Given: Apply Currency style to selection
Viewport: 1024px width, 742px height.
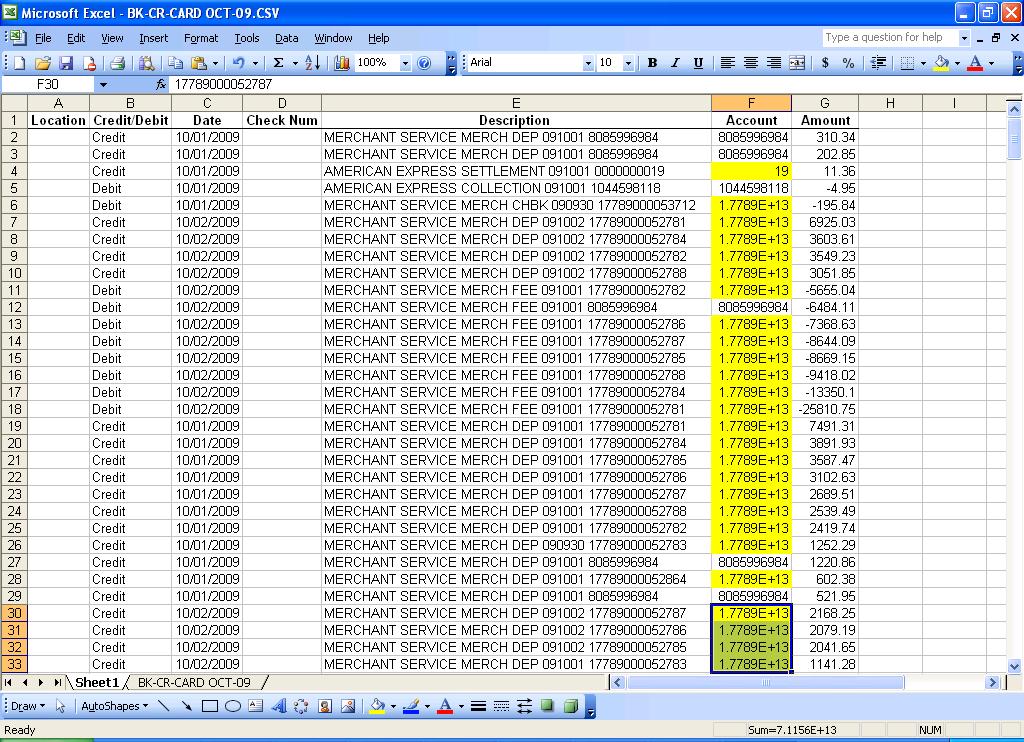Looking at the screenshot, I should [823, 62].
